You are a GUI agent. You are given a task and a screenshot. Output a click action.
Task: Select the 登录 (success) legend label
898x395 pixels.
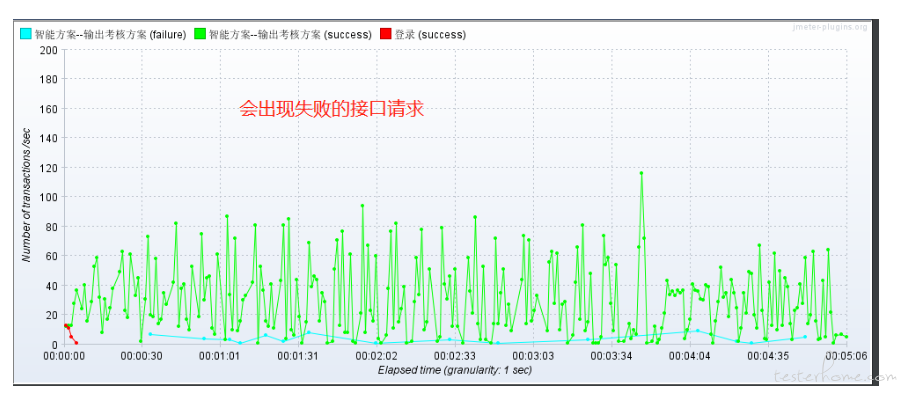tap(430, 34)
